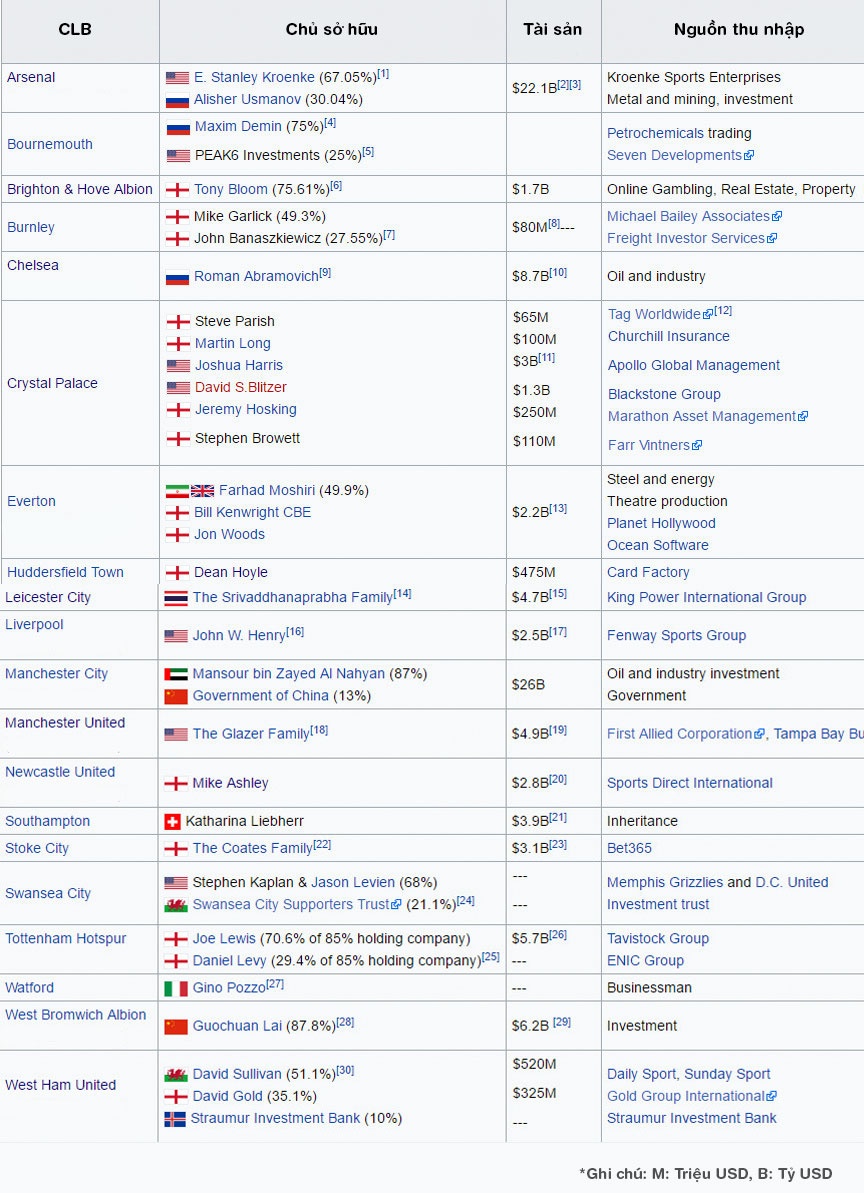Open the Bet365 income source link
Viewport: 864px width, 1193px height.
coord(629,848)
